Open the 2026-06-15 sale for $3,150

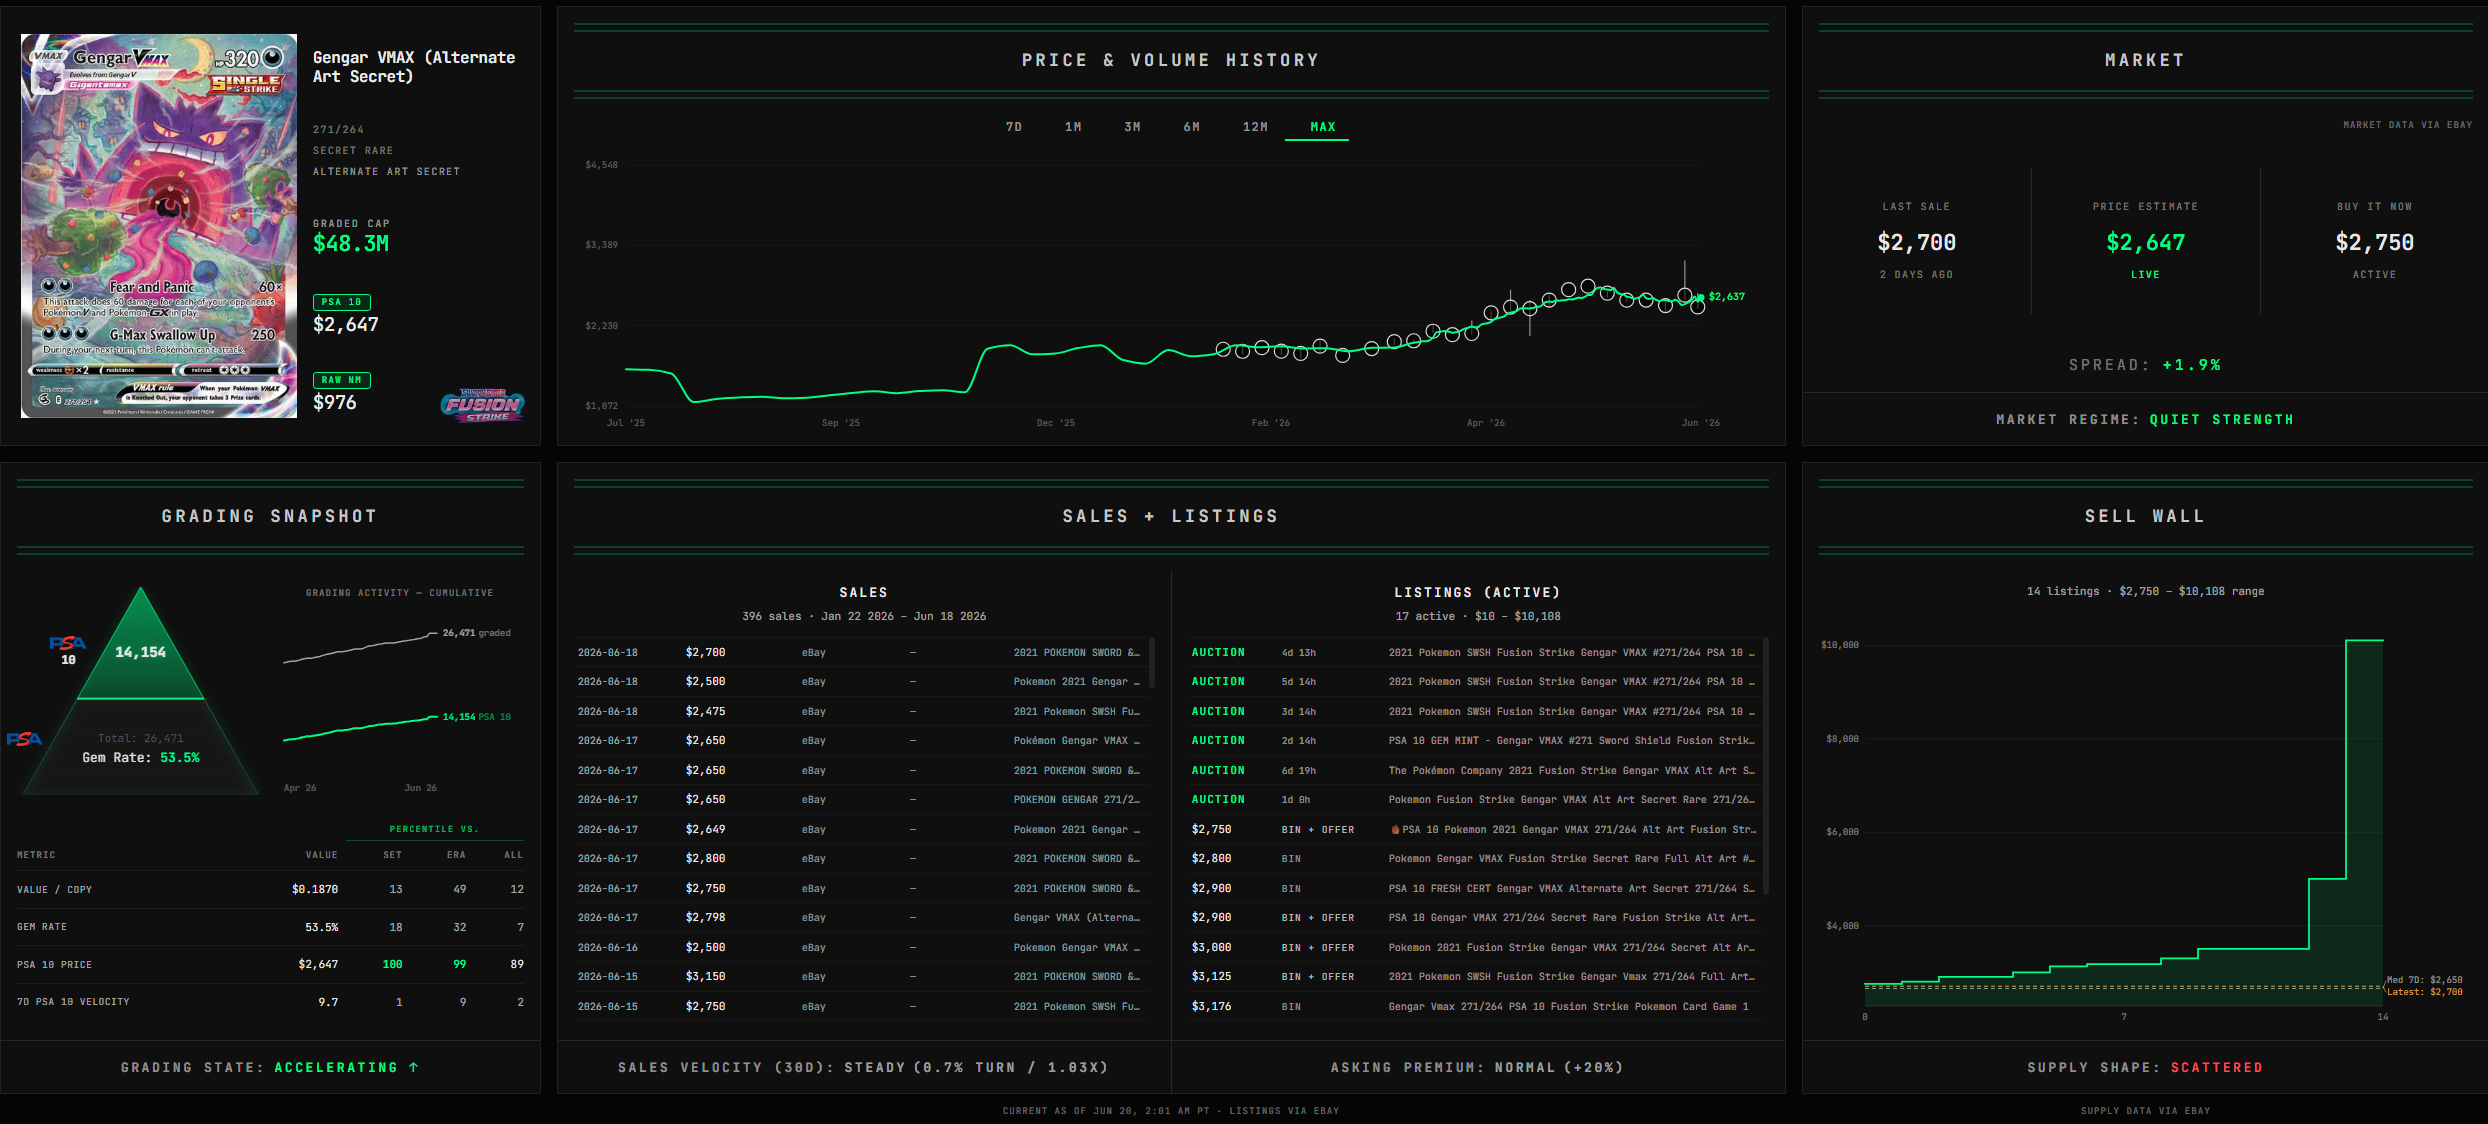click(x=861, y=977)
